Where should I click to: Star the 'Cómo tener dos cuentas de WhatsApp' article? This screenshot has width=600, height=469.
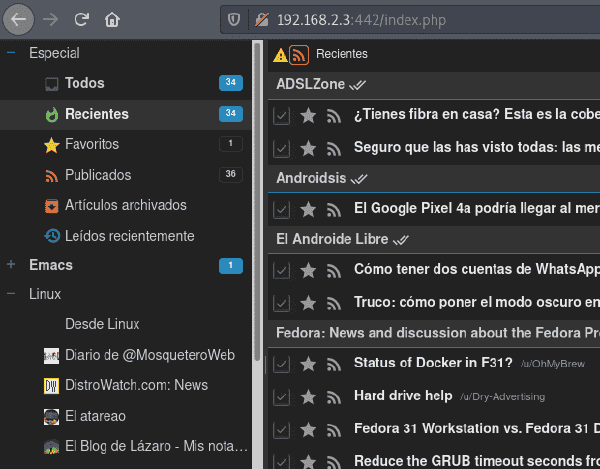pos(308,270)
